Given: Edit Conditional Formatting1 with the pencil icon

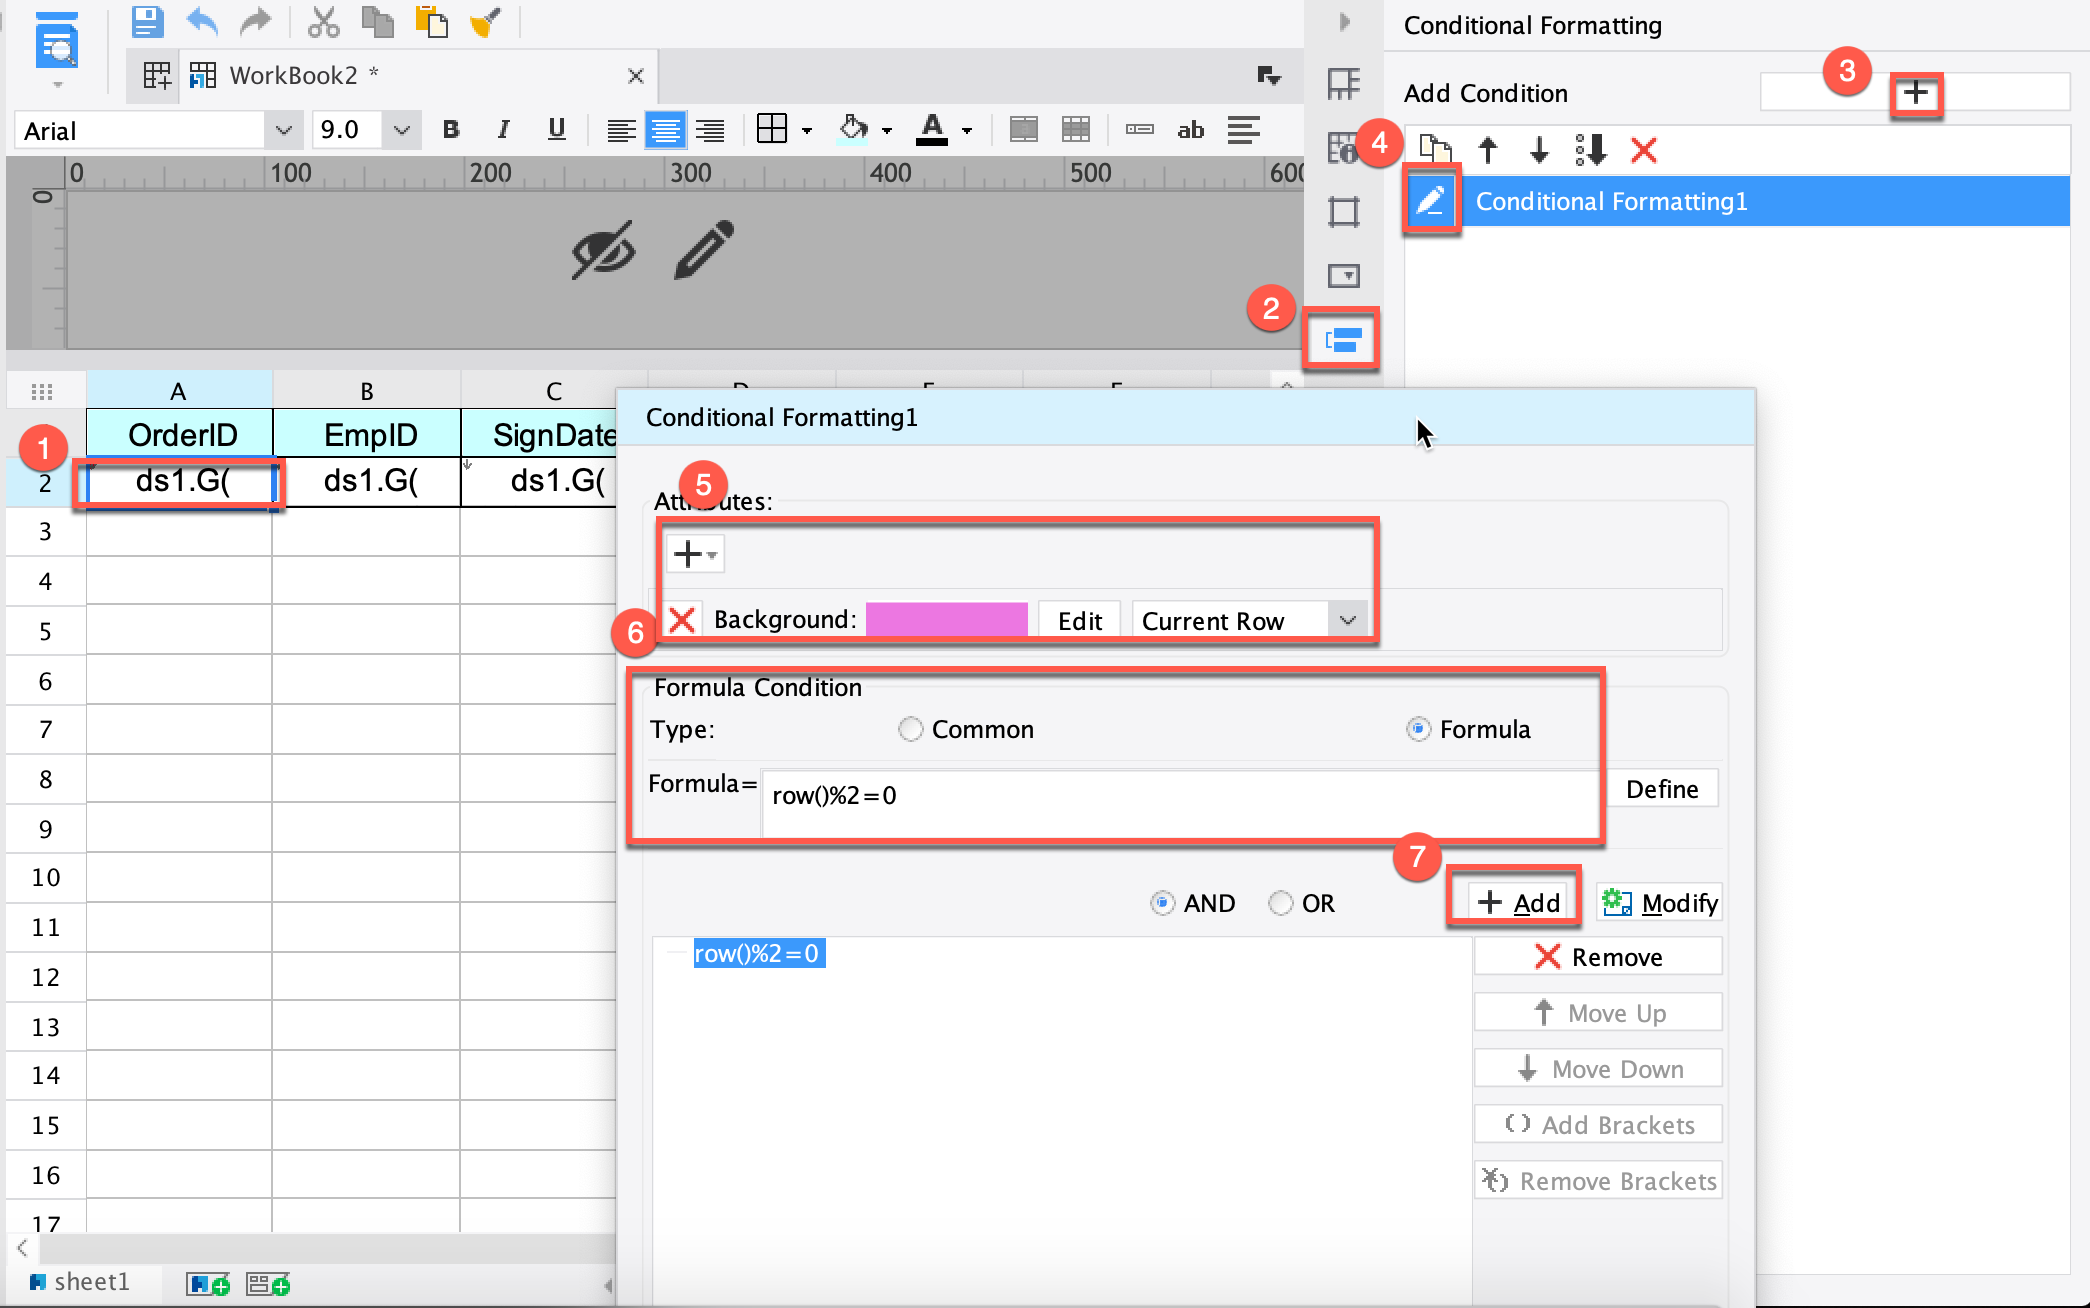Looking at the screenshot, I should pyautogui.click(x=1431, y=201).
